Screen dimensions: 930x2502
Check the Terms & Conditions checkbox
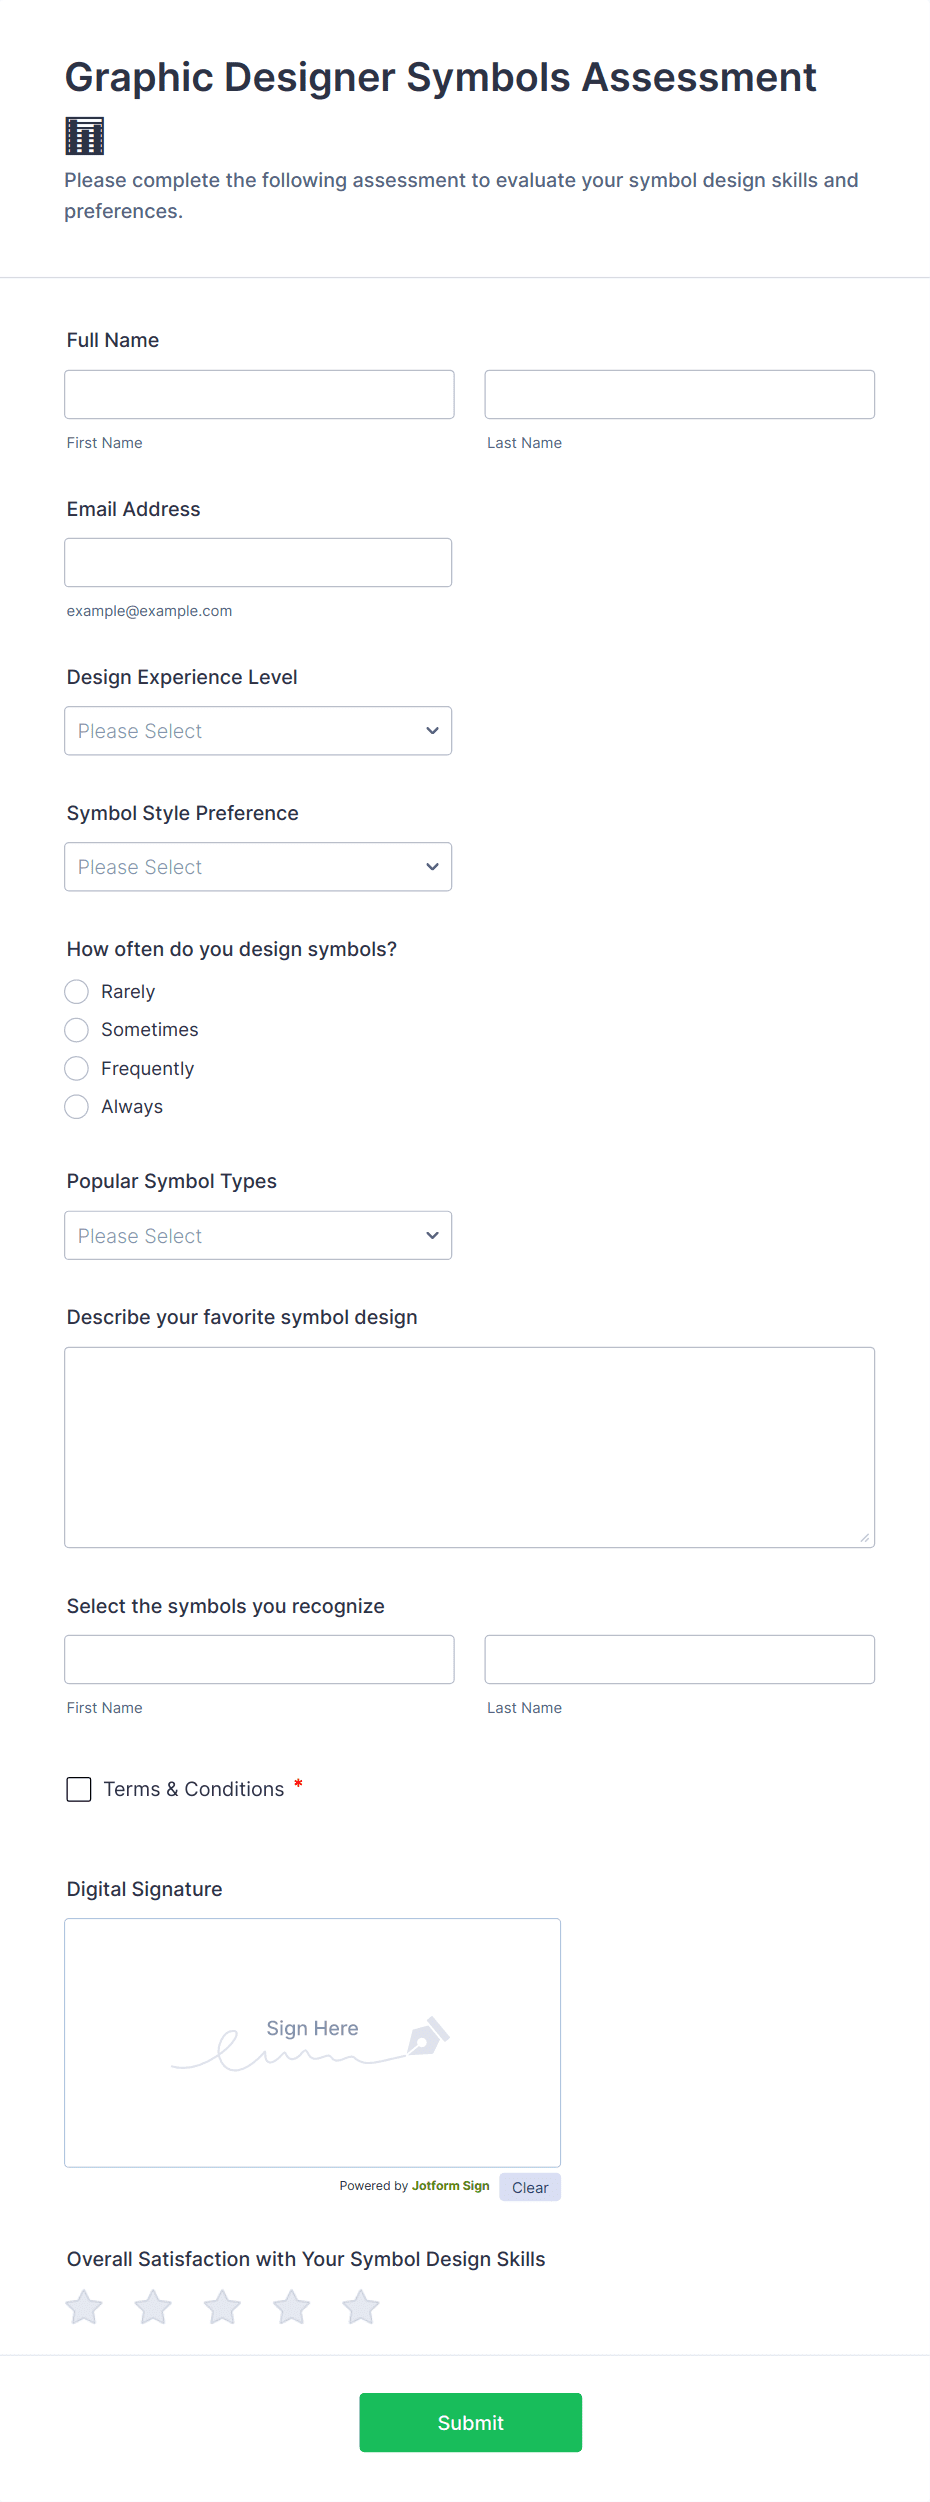click(x=79, y=1789)
